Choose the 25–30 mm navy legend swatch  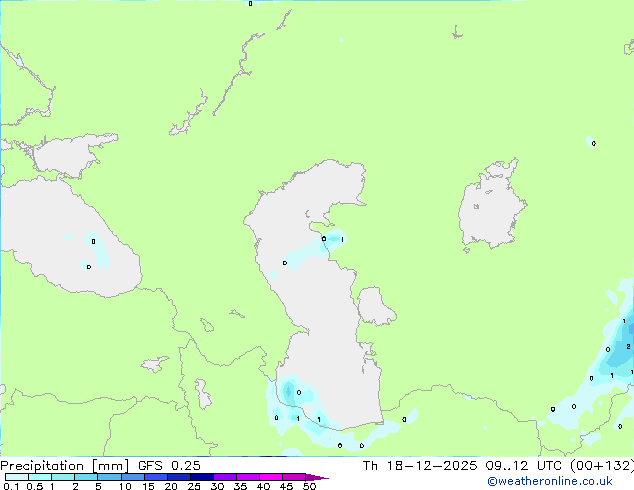tap(201, 477)
